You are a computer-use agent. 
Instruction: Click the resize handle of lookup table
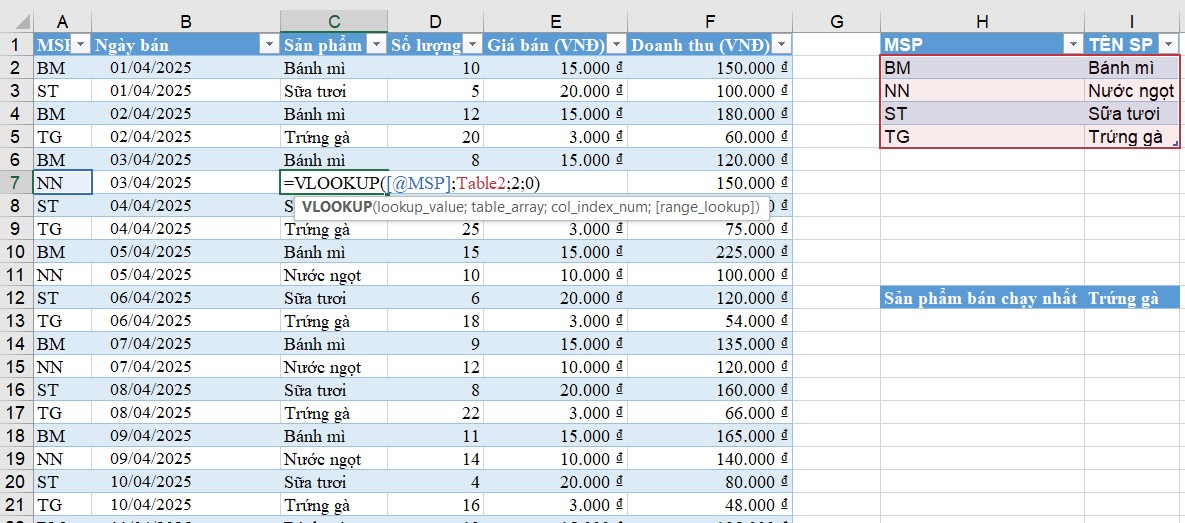(1175, 145)
